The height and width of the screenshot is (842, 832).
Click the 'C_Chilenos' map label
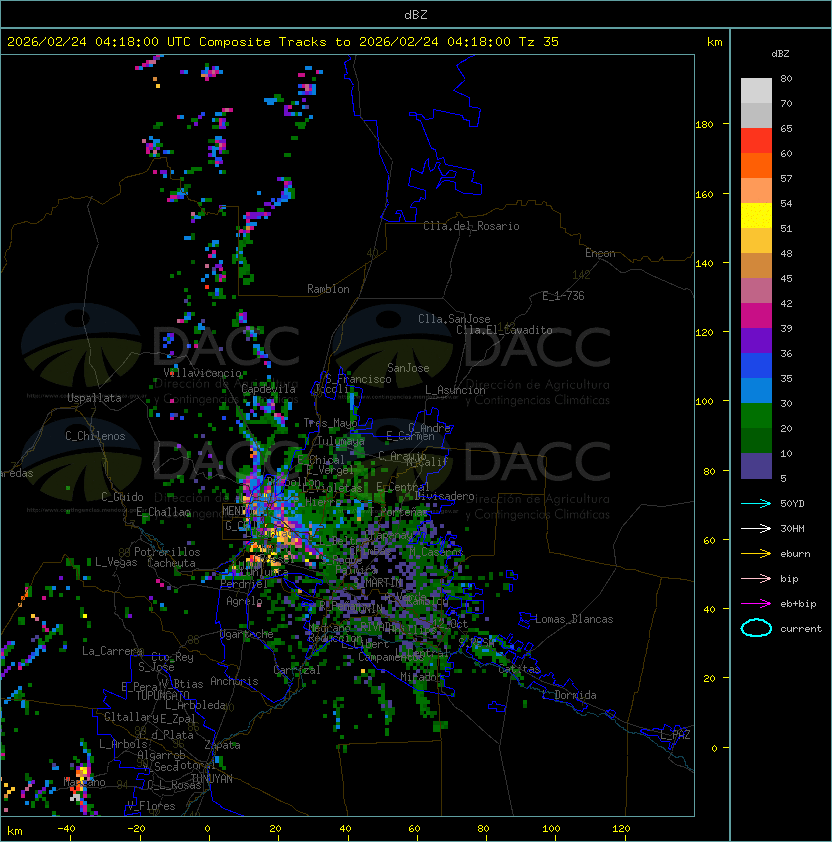pyautogui.click(x=95, y=436)
